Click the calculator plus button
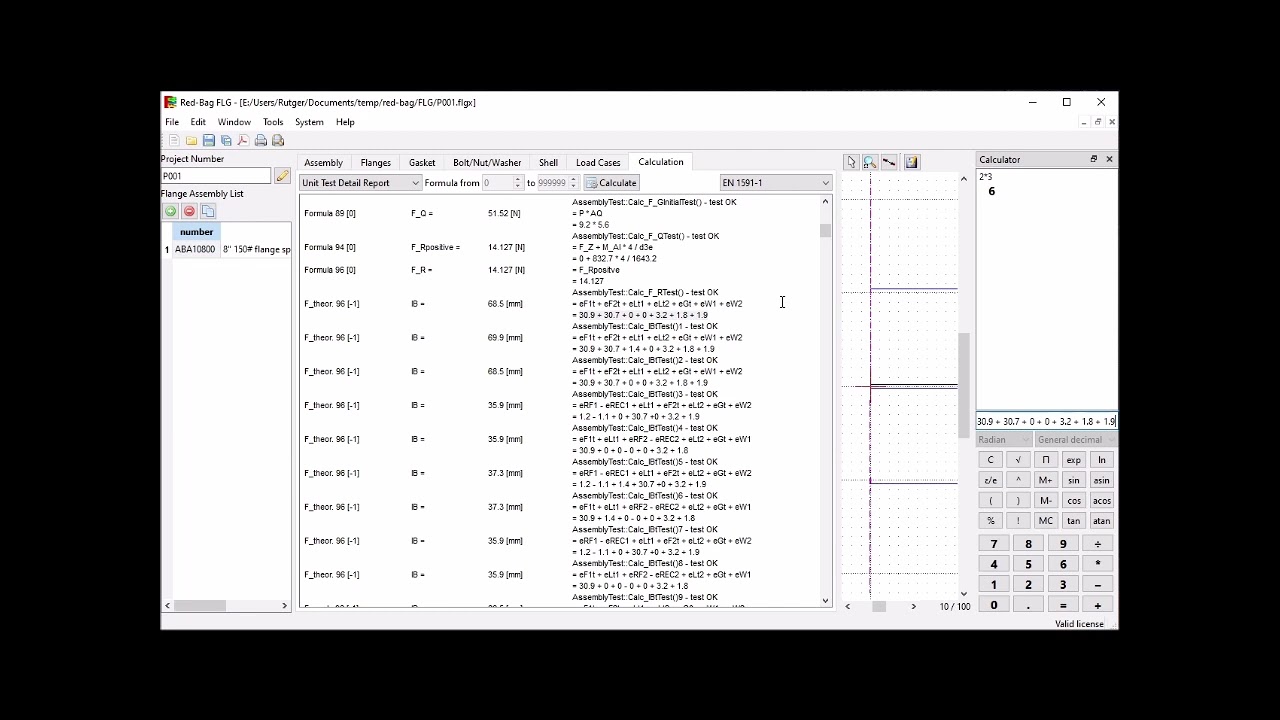Viewport: 1280px width, 720px height. click(1097, 605)
